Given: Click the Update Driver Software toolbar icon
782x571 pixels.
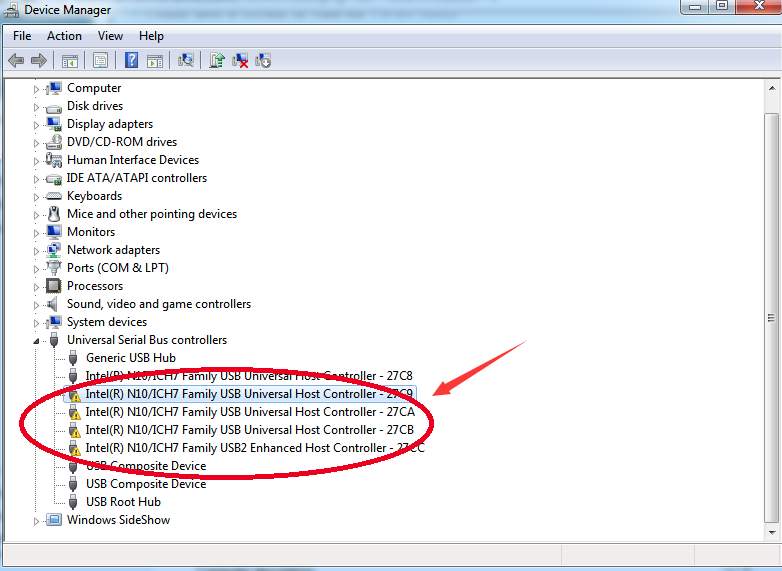Looking at the screenshot, I should (217, 60).
